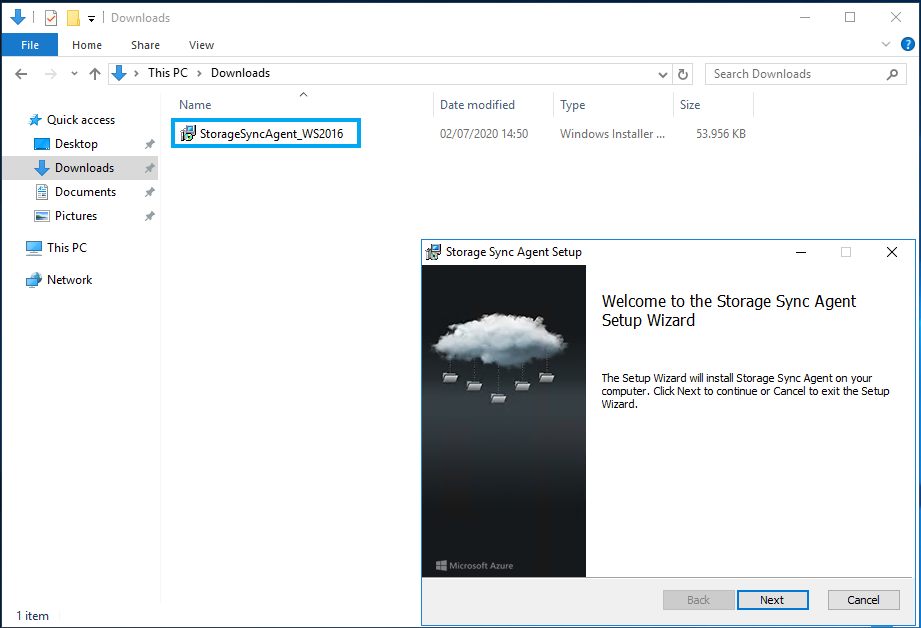This screenshot has height=628, width=921.
Task: Click the Properties quick access toolbar icon
Action: [51, 18]
